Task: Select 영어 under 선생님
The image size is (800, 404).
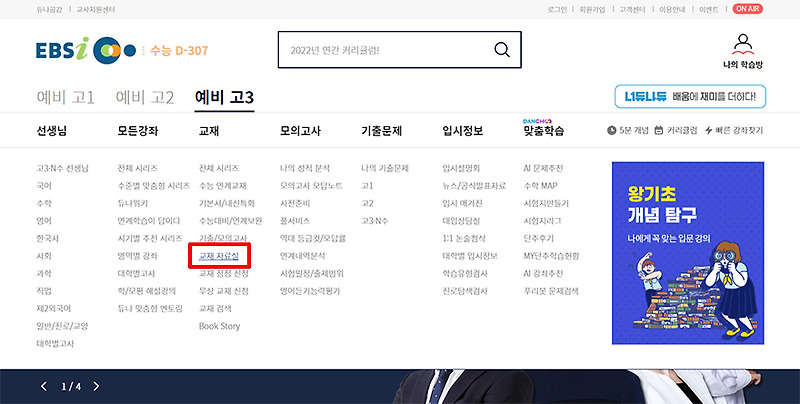Action: pyautogui.click(x=44, y=221)
